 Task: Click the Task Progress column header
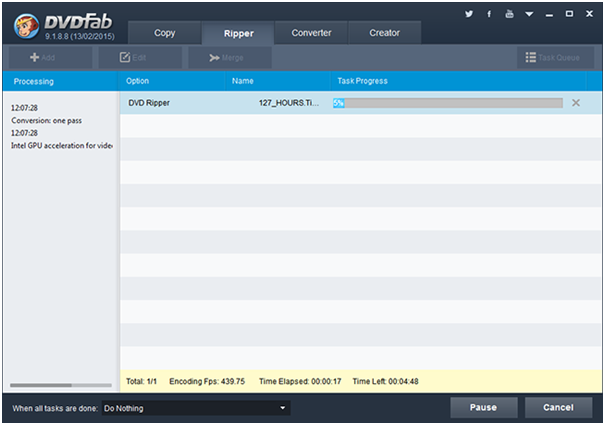coord(458,81)
